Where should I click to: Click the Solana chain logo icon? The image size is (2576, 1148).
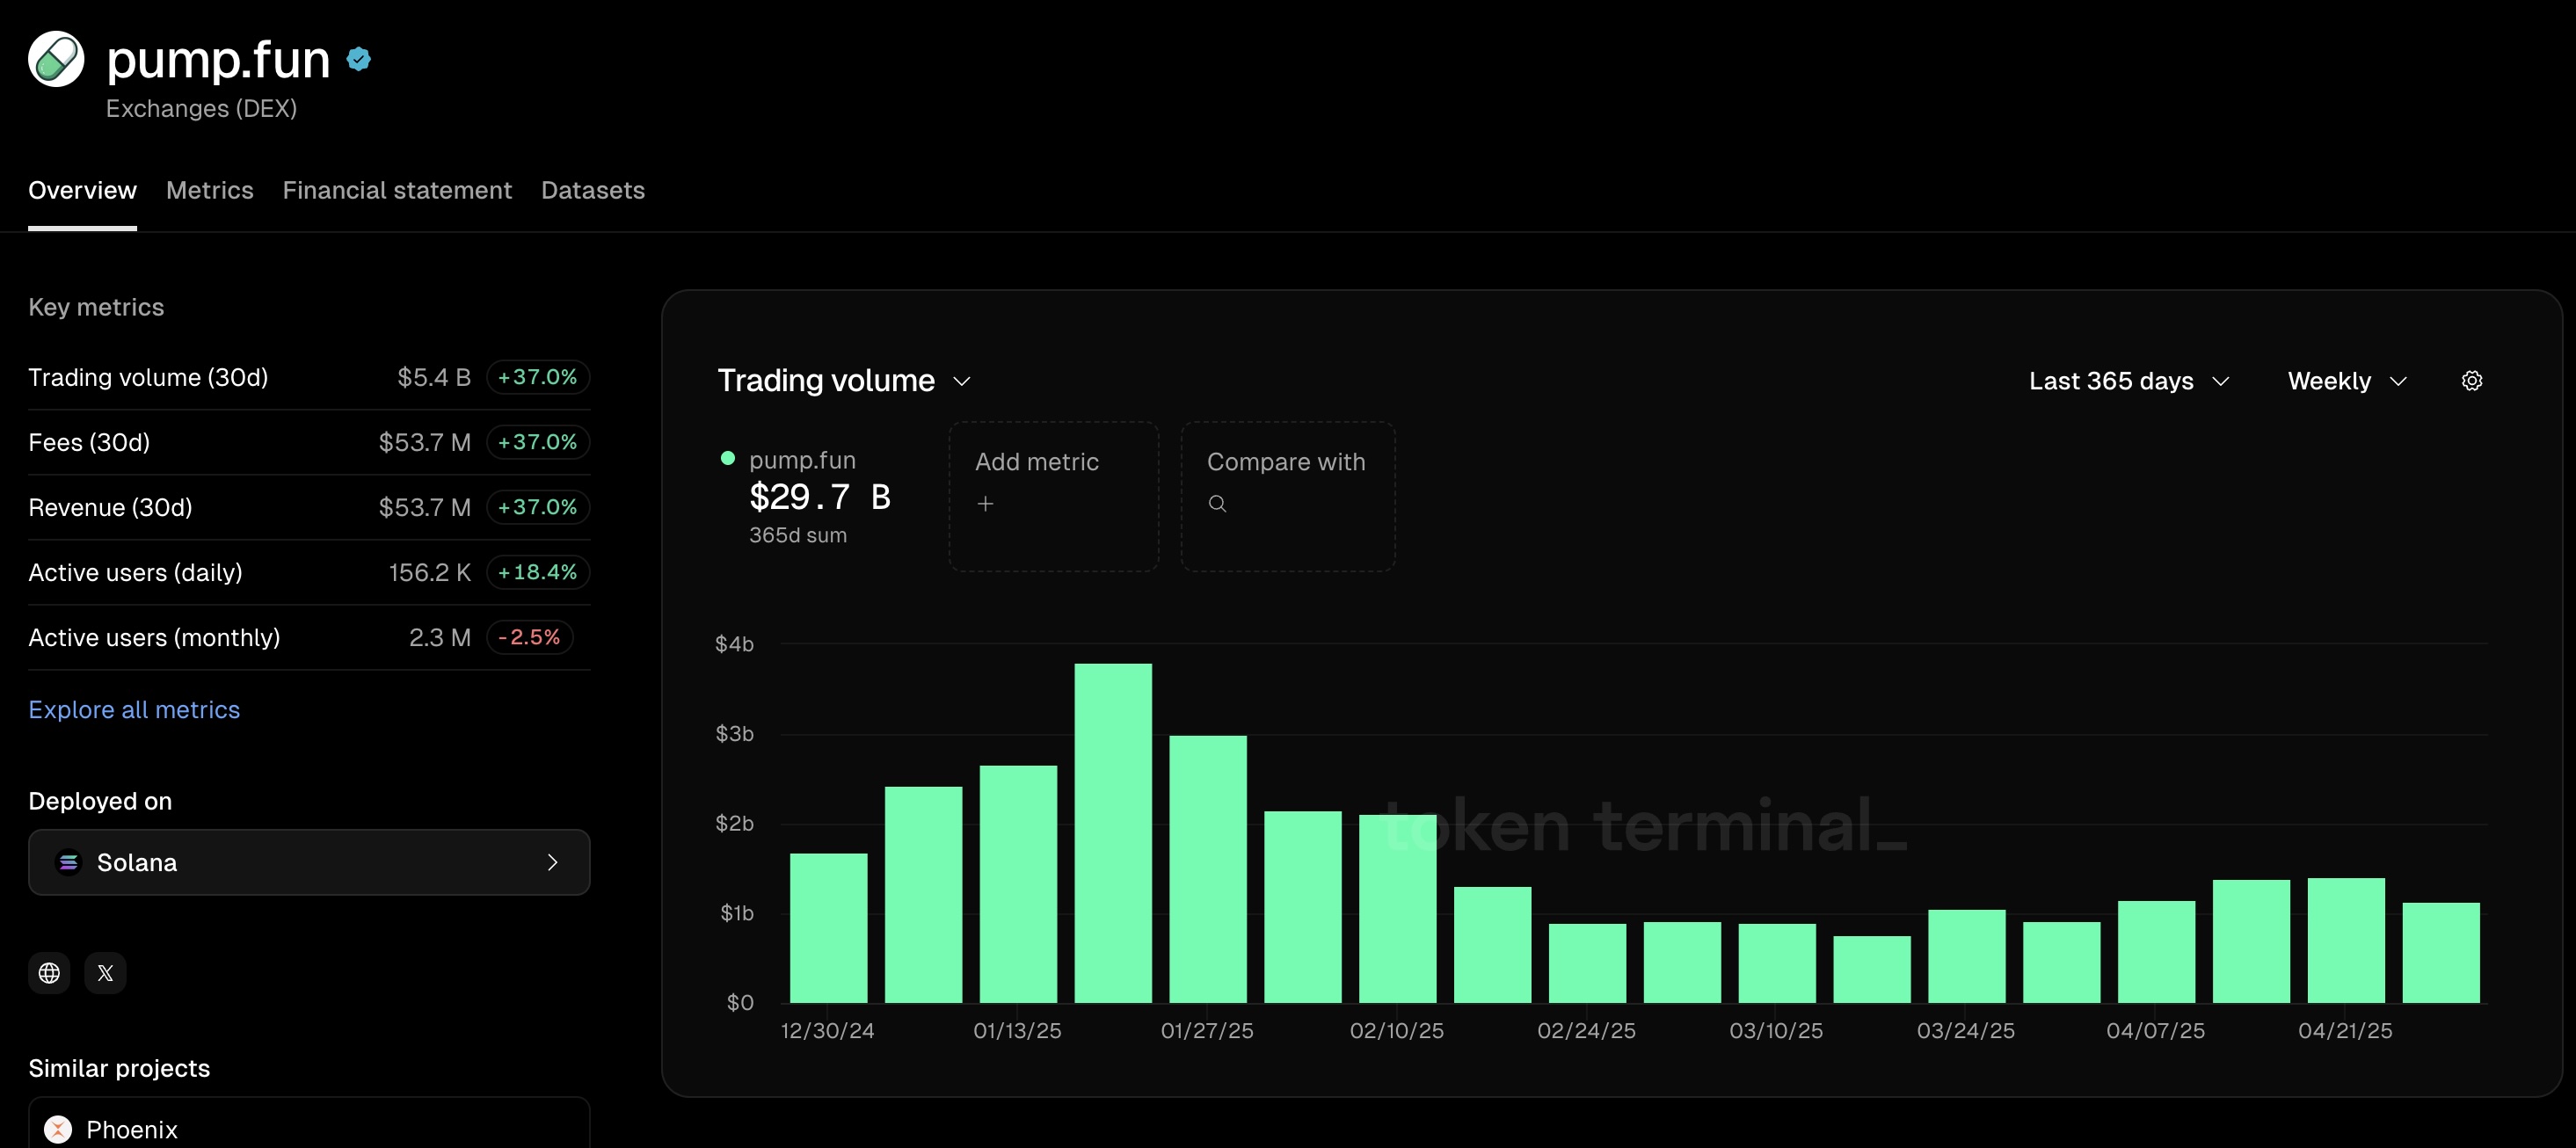(x=68, y=862)
